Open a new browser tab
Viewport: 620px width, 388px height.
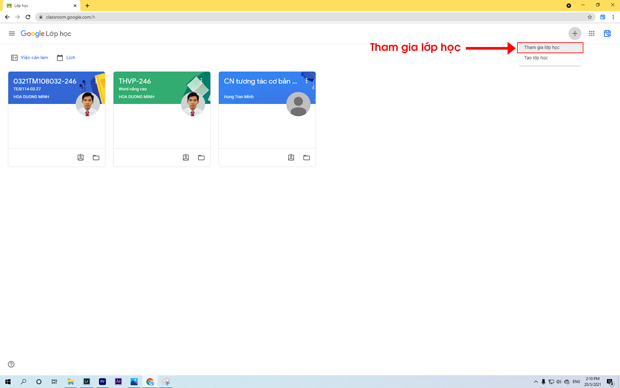pos(87,6)
